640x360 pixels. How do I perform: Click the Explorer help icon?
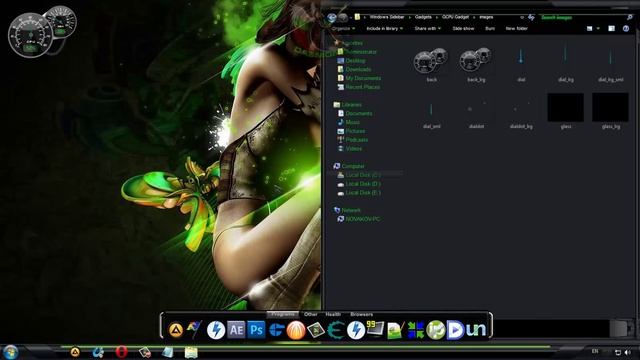626,28
